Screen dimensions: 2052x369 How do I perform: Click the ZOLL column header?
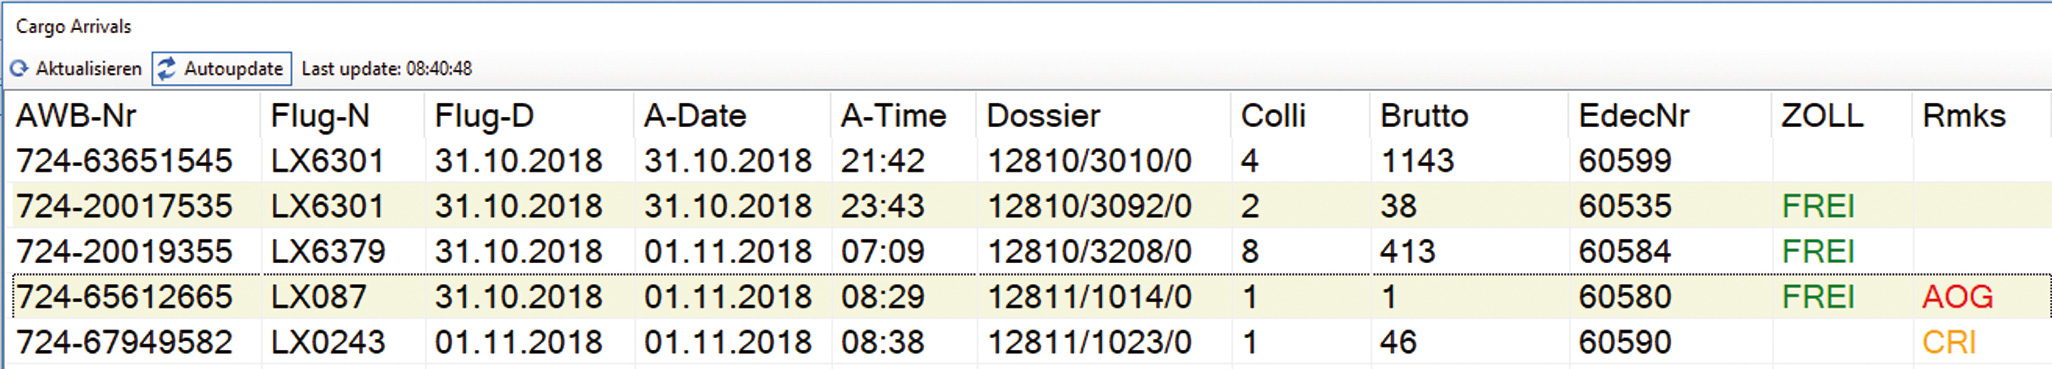[1822, 116]
